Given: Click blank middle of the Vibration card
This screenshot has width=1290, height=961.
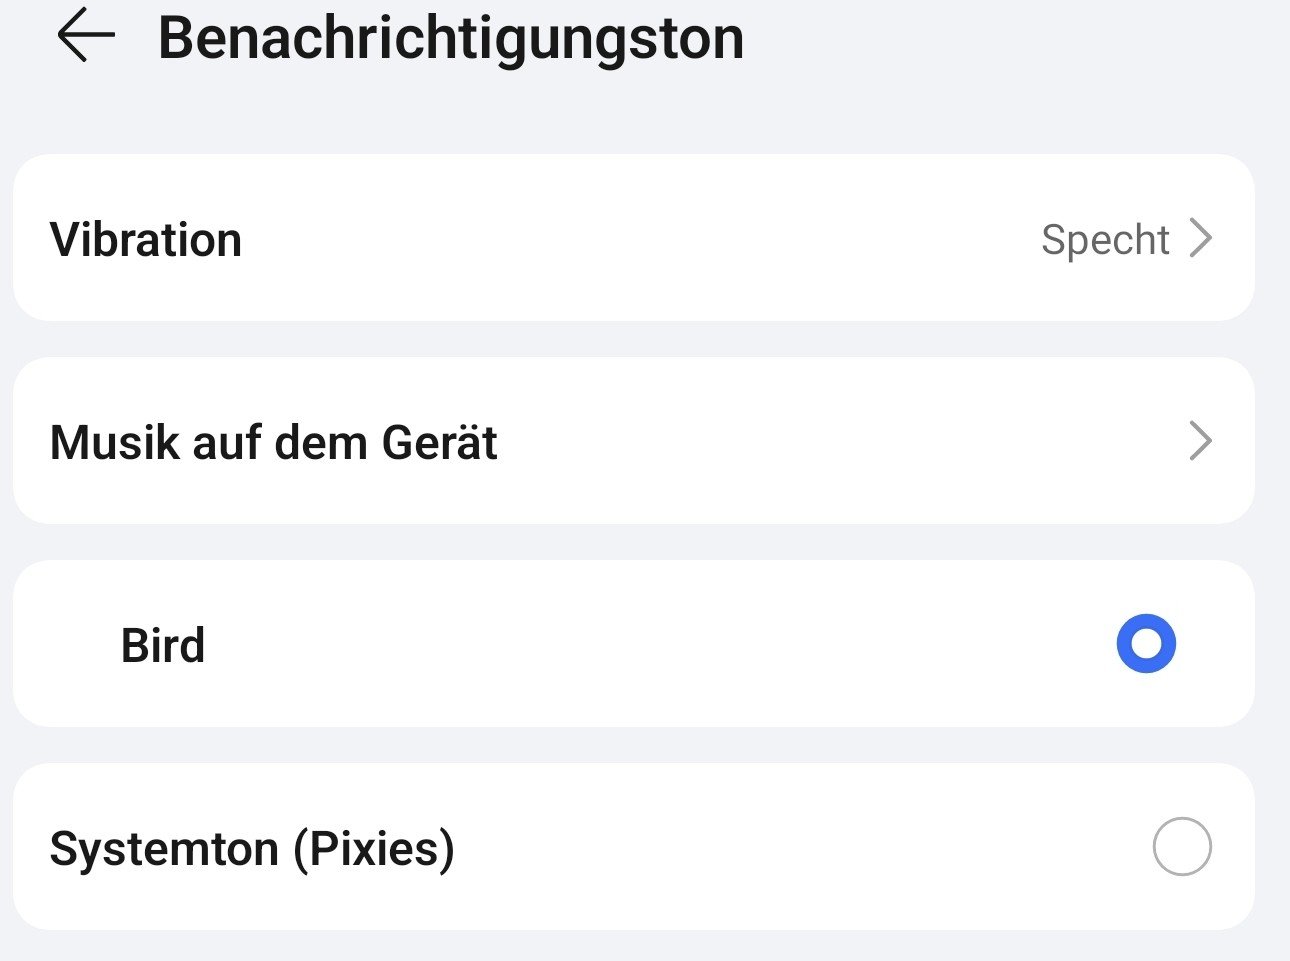Looking at the screenshot, I should (640, 239).
